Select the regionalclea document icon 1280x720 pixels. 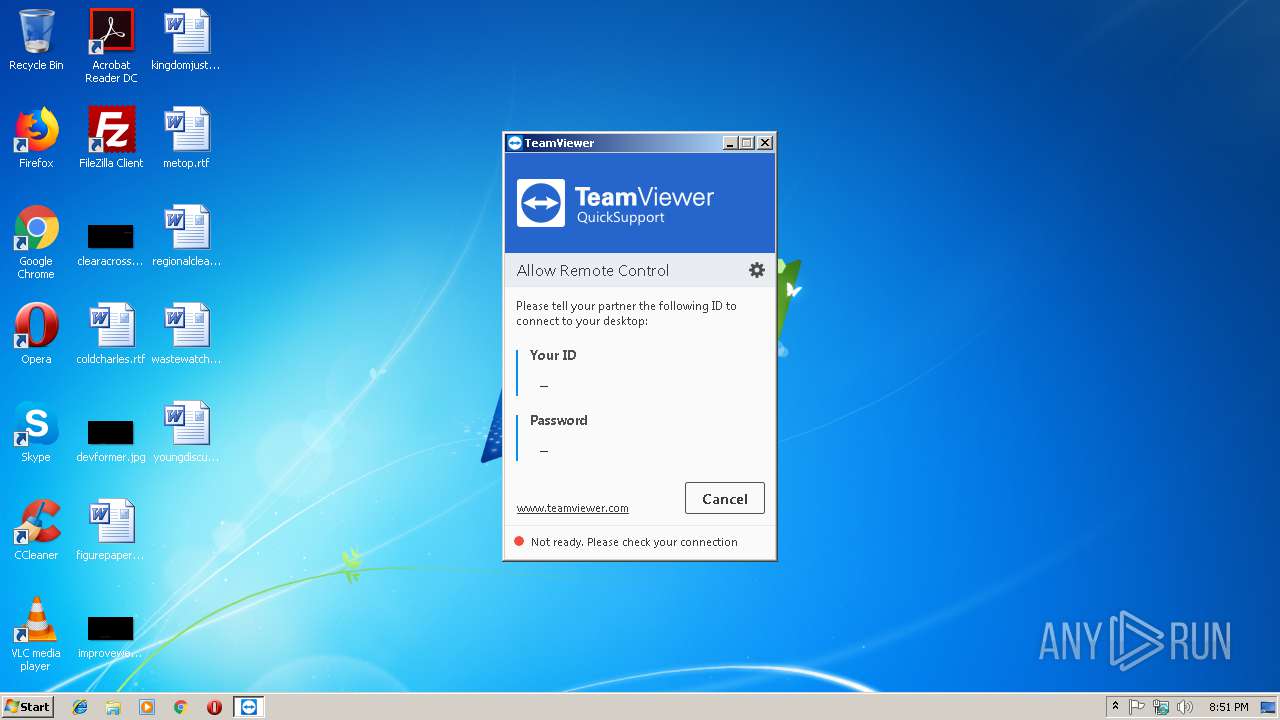[186, 236]
